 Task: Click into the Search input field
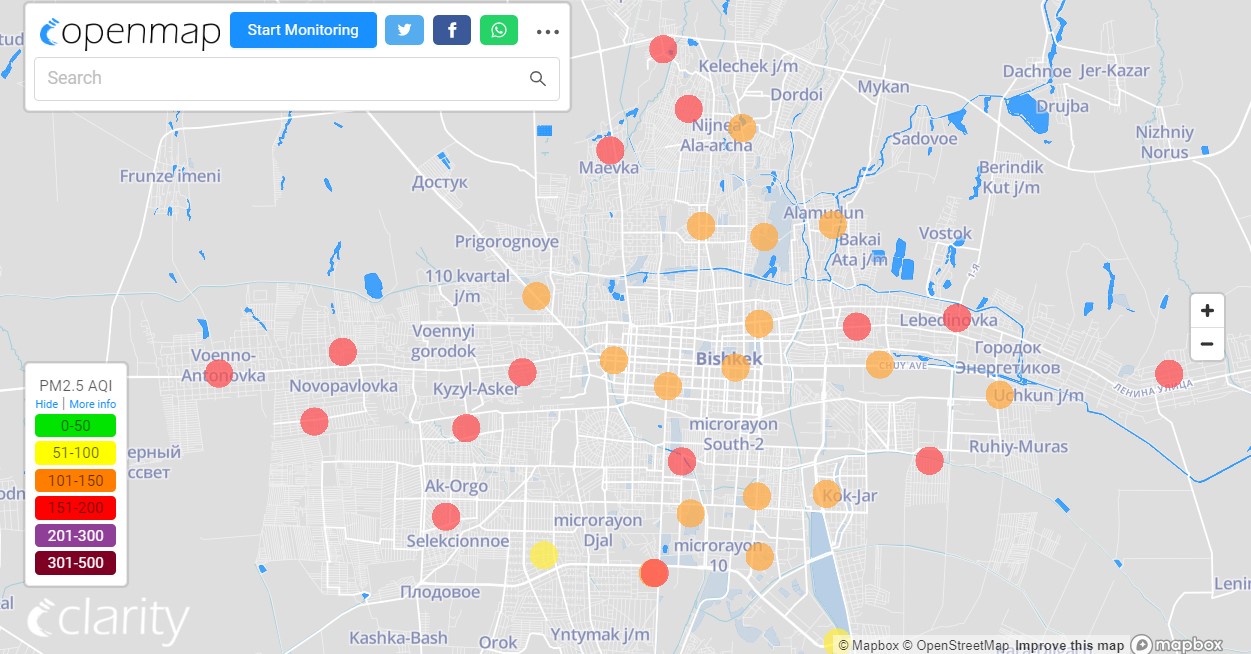point(280,79)
